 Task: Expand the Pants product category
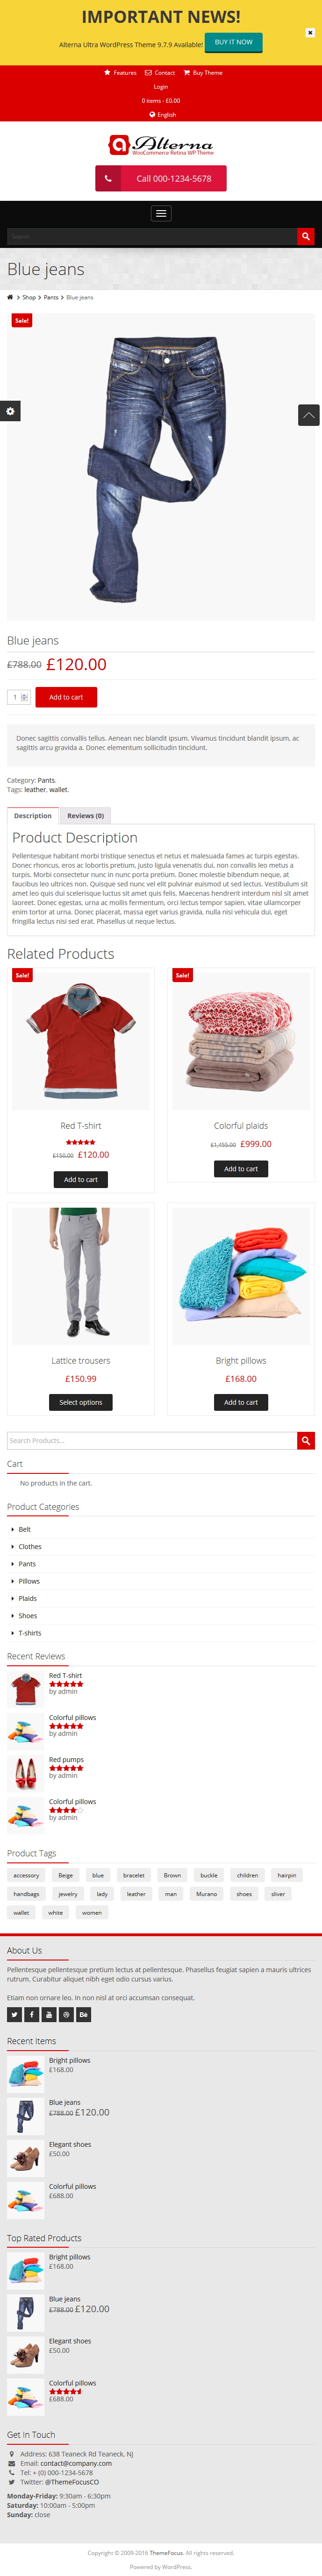(x=27, y=1563)
